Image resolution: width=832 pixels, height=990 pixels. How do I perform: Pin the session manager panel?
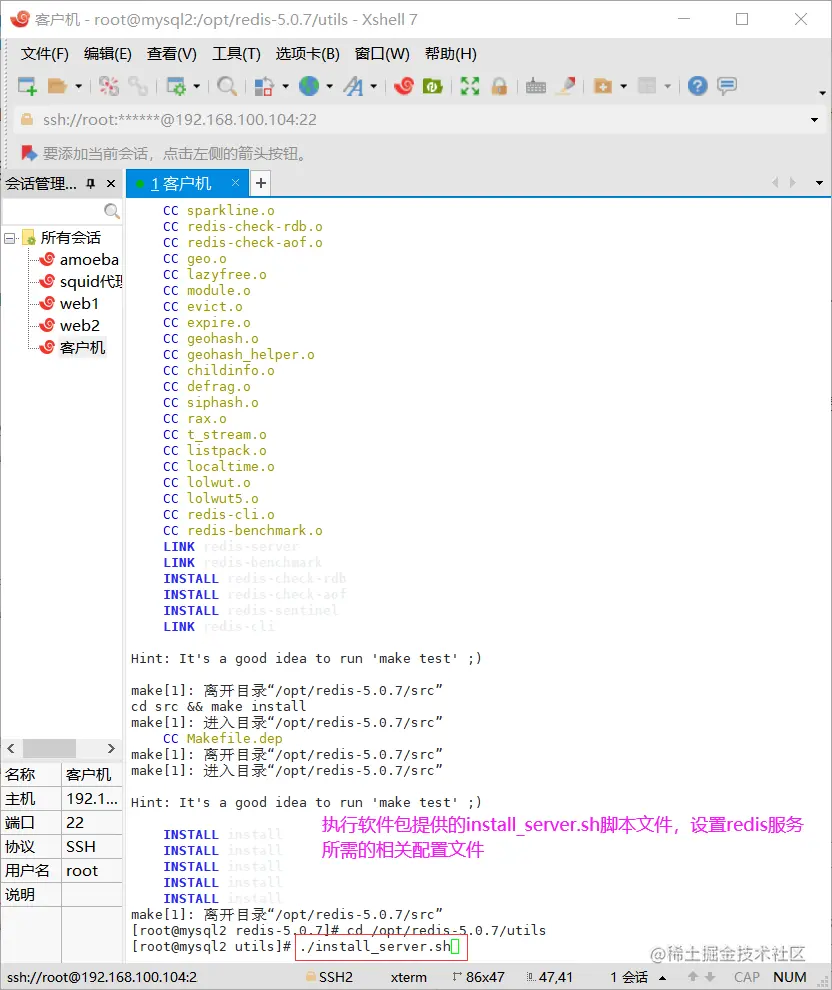click(91, 184)
